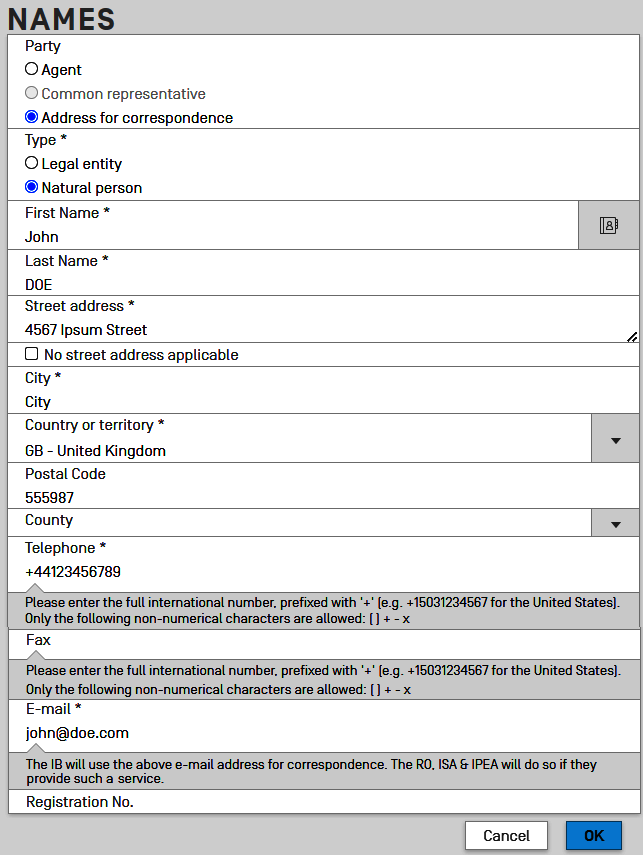643x855 pixels.
Task: Select Natural person type
Action: click(32, 187)
